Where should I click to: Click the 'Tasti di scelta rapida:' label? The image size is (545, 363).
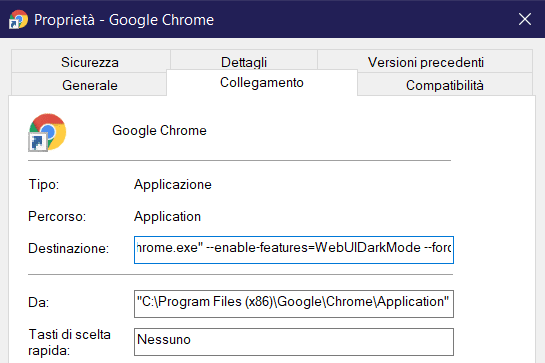(x=69, y=342)
